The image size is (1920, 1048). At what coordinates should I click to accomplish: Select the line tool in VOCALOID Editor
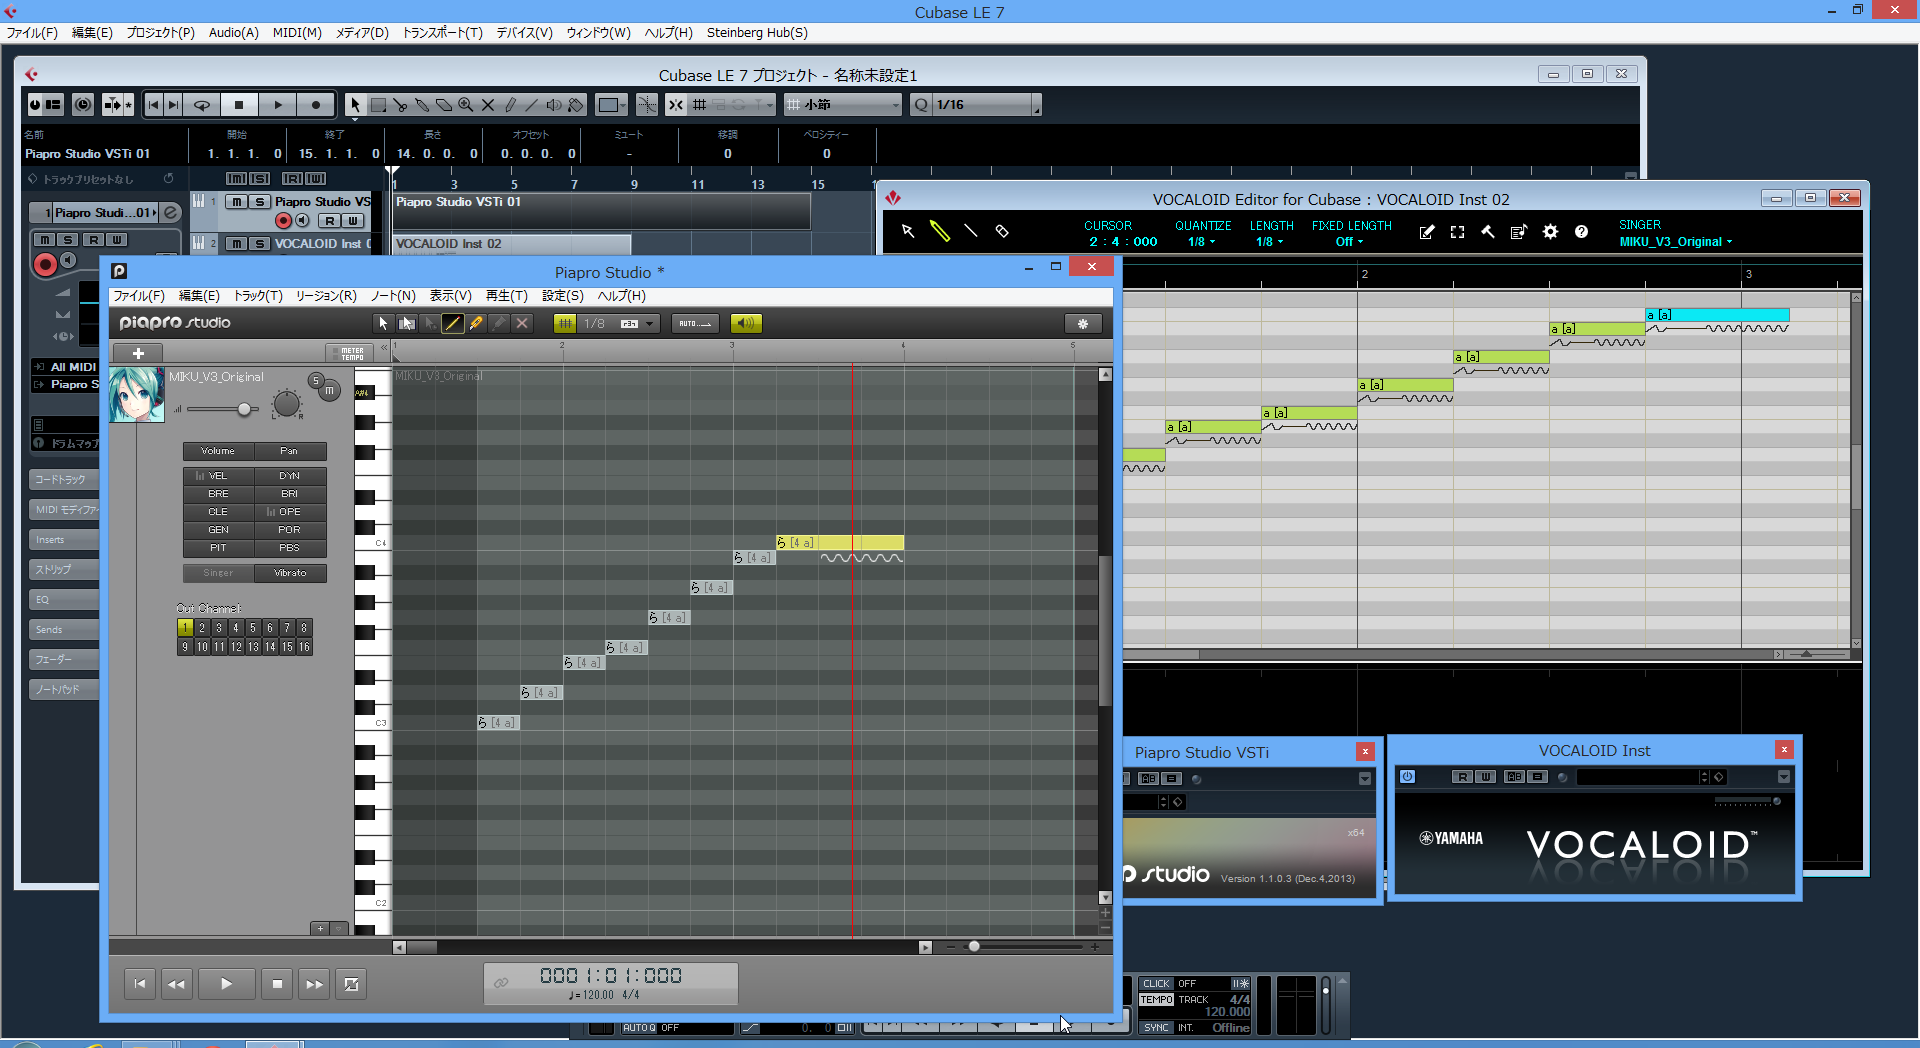coord(970,231)
